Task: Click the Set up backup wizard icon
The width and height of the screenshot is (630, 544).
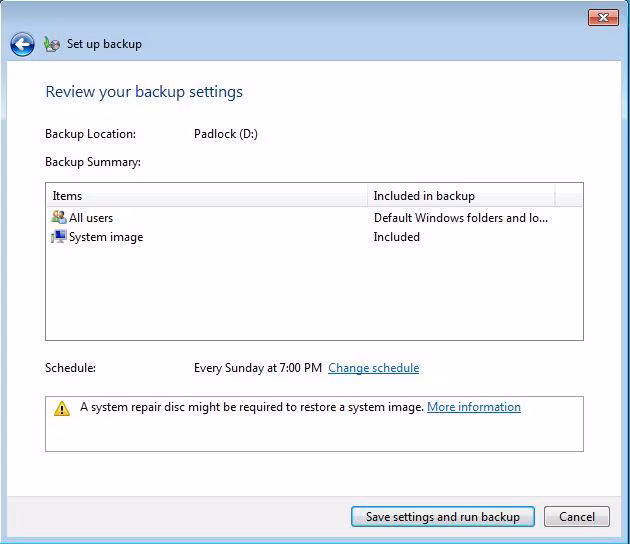Action: (x=52, y=44)
